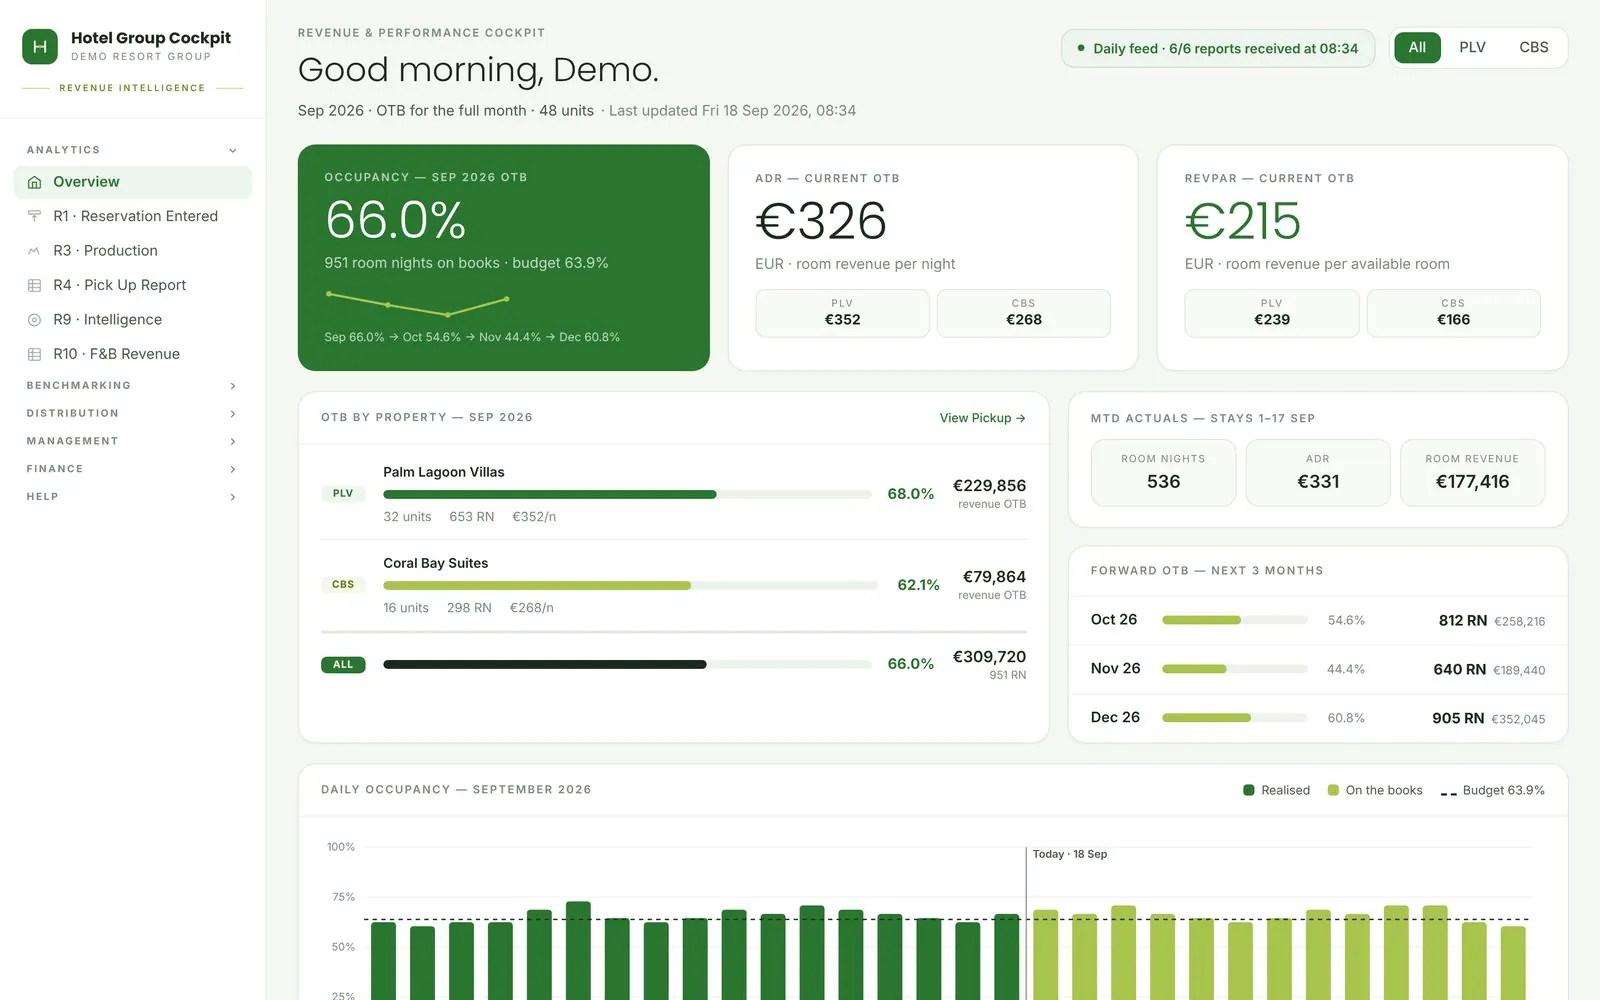The width and height of the screenshot is (1600, 1000).
Task: Click the On the books legend swatch
Action: (1333, 790)
